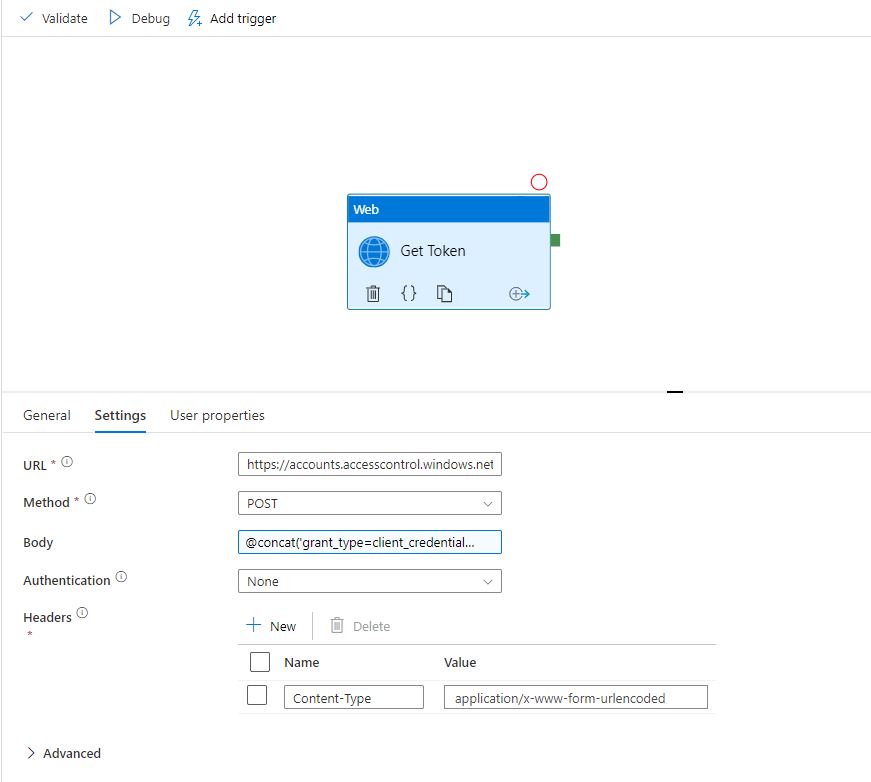Expand the Advanced section
Image resolution: width=871 pixels, height=782 pixels.
(63, 753)
